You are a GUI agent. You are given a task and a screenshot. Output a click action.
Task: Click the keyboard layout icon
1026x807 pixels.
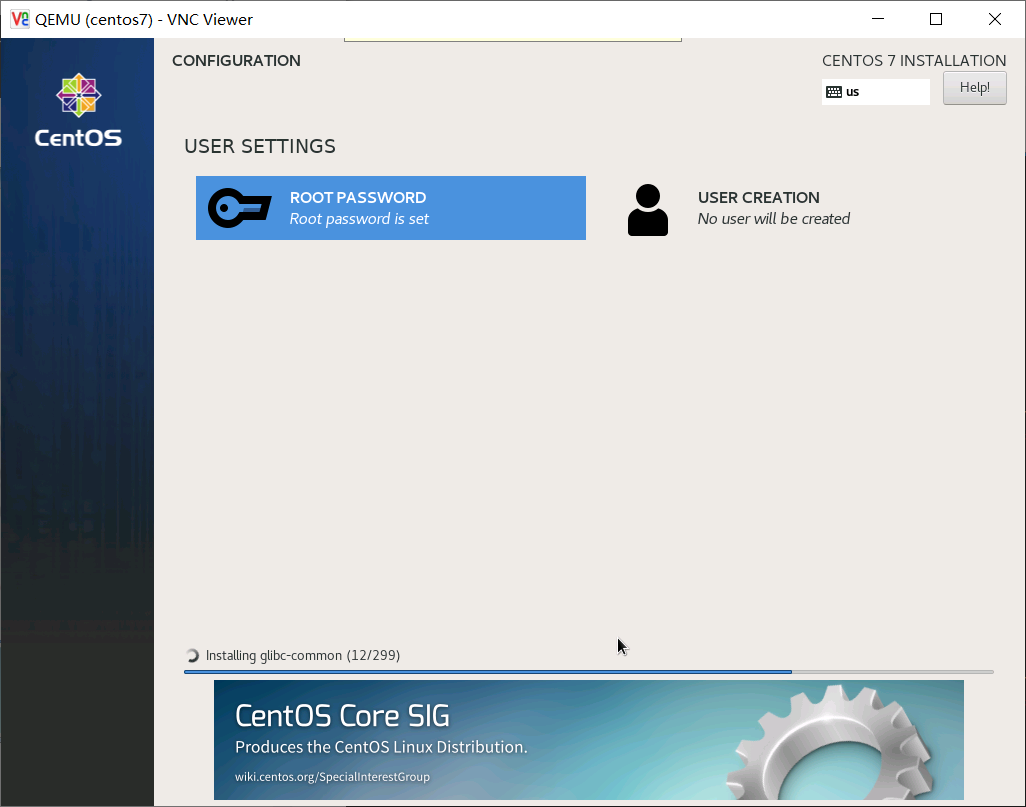(834, 92)
